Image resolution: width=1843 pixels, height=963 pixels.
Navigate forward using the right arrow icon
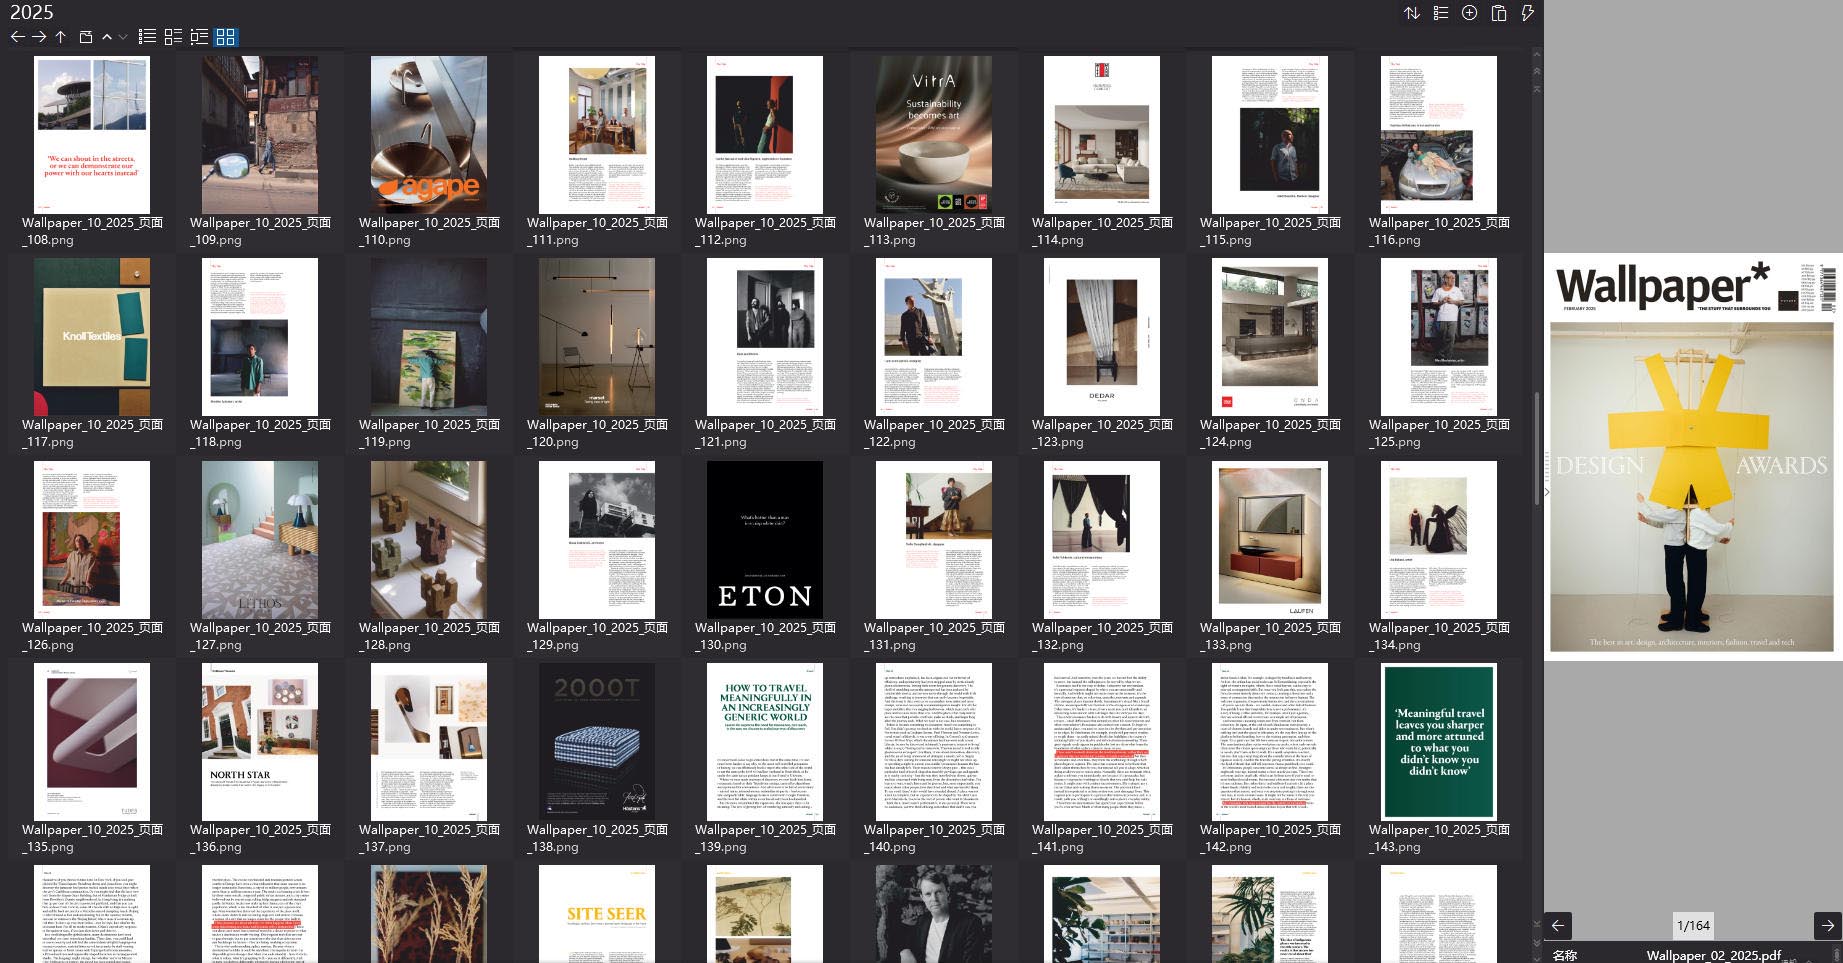pyautogui.click(x=40, y=37)
